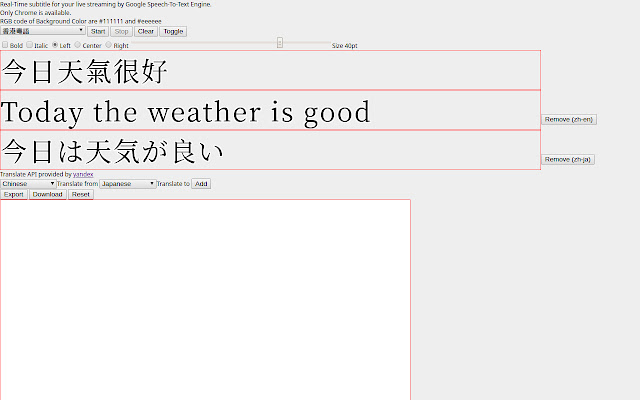
Task: Select the Right alignment radio button
Action: point(109,44)
